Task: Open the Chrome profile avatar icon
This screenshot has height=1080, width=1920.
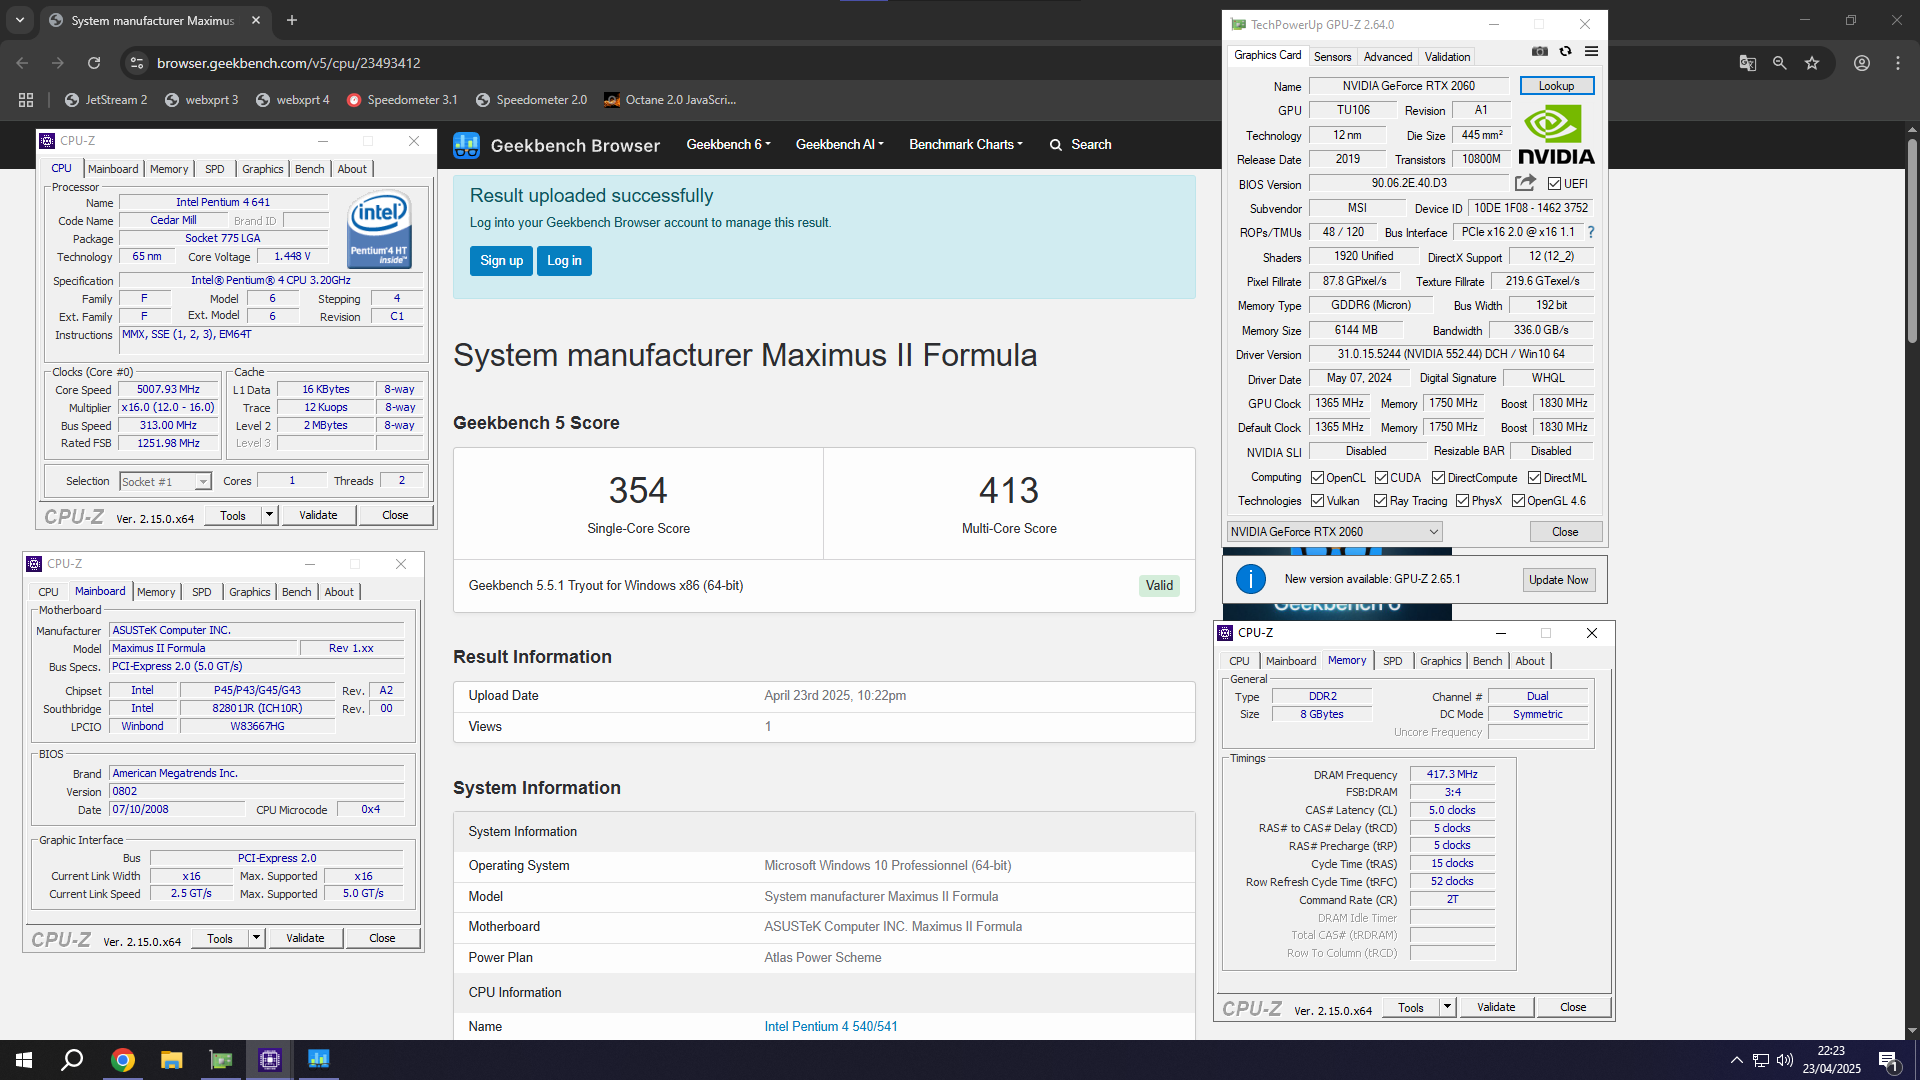Action: coord(1862,63)
